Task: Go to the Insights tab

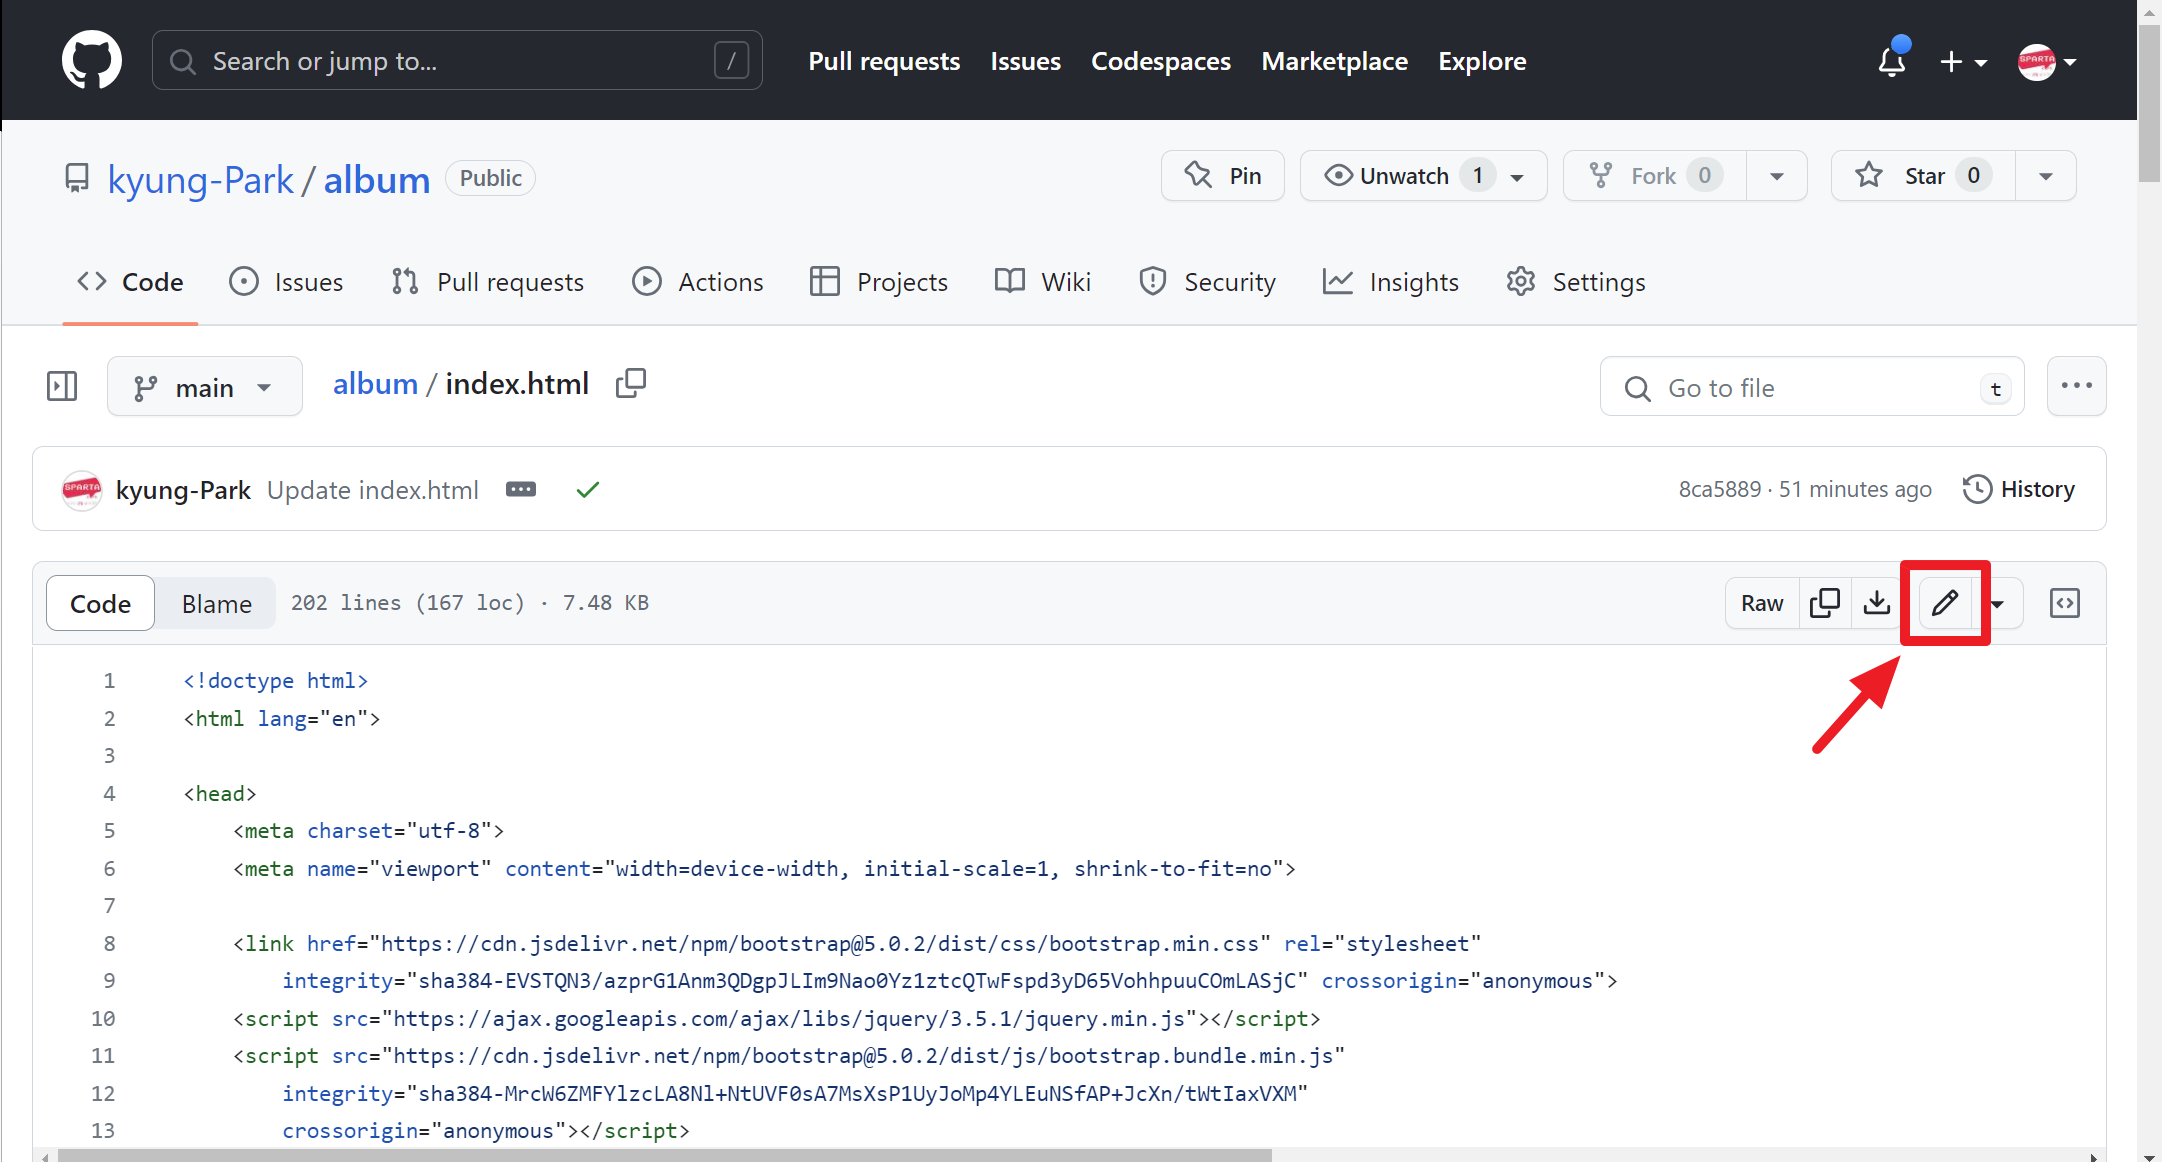Action: (1391, 282)
